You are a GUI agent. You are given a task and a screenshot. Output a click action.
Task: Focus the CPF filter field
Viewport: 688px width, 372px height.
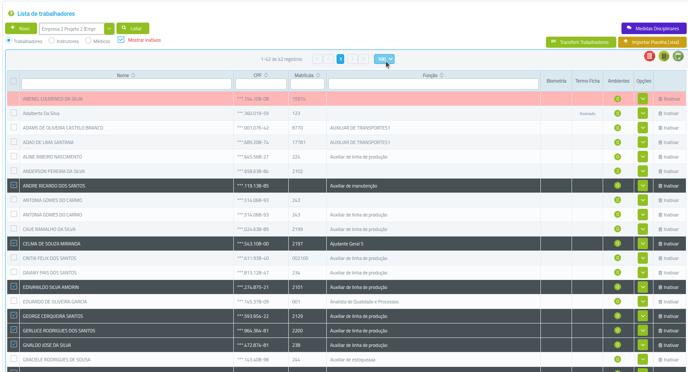[261, 84]
